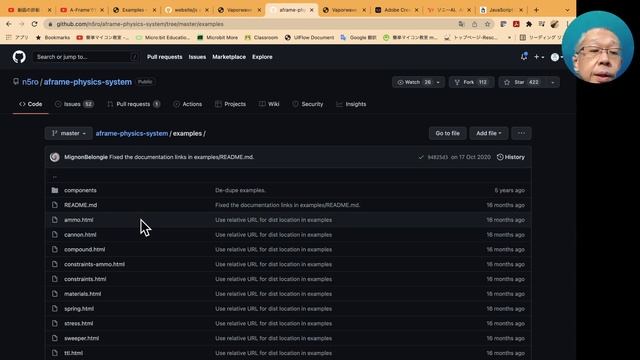Switch to the Code tab

pos(31,104)
